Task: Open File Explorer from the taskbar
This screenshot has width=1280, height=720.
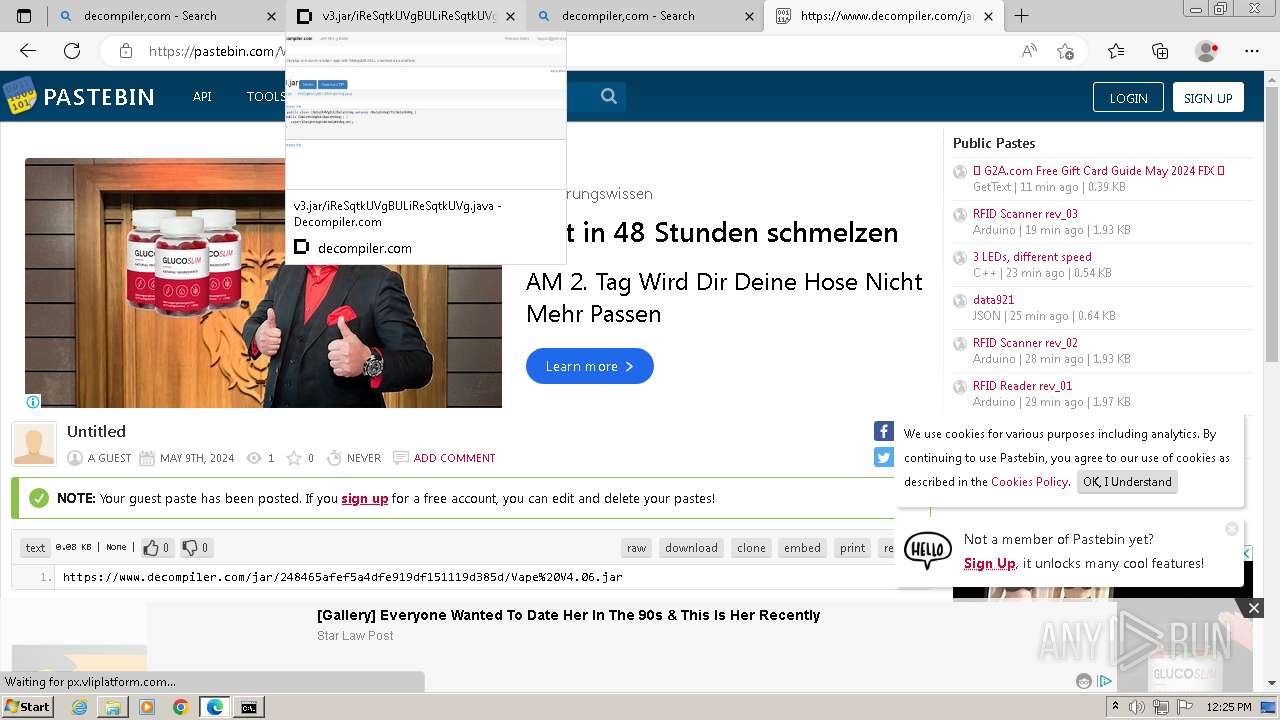Action: coord(113,707)
